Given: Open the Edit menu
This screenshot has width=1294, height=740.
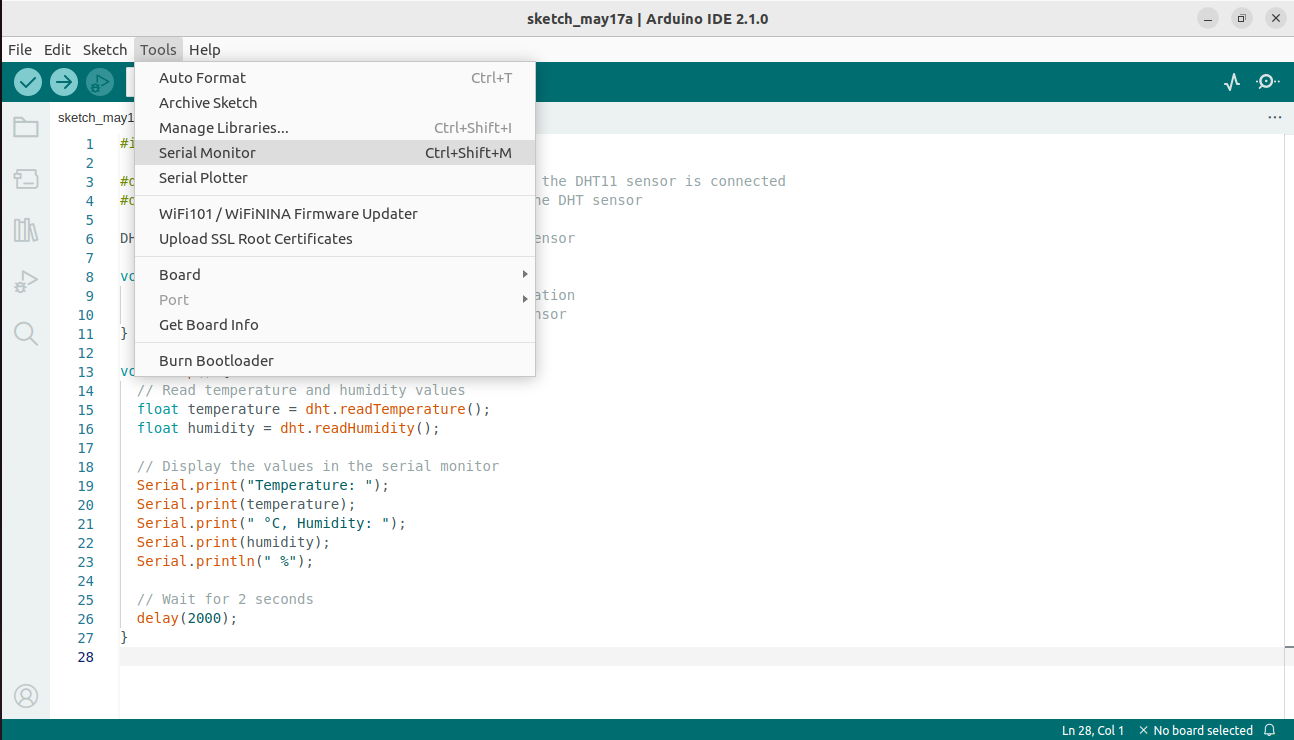Looking at the screenshot, I should [x=57, y=50].
